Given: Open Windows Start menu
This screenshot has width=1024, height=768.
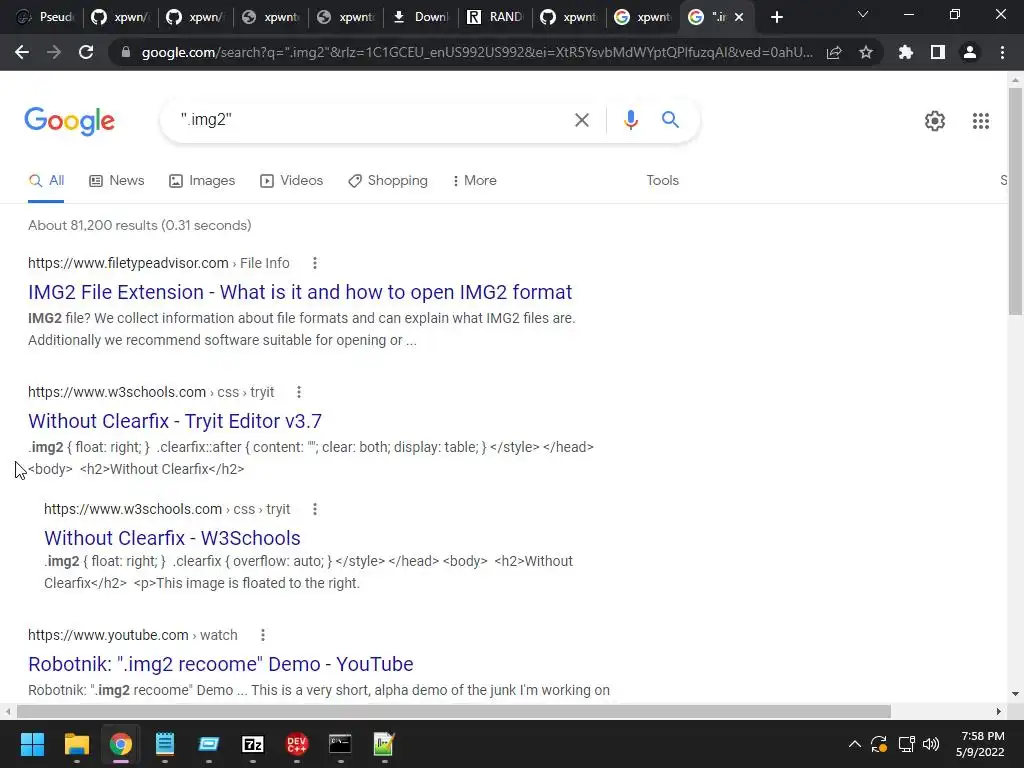Looking at the screenshot, I should (32, 744).
